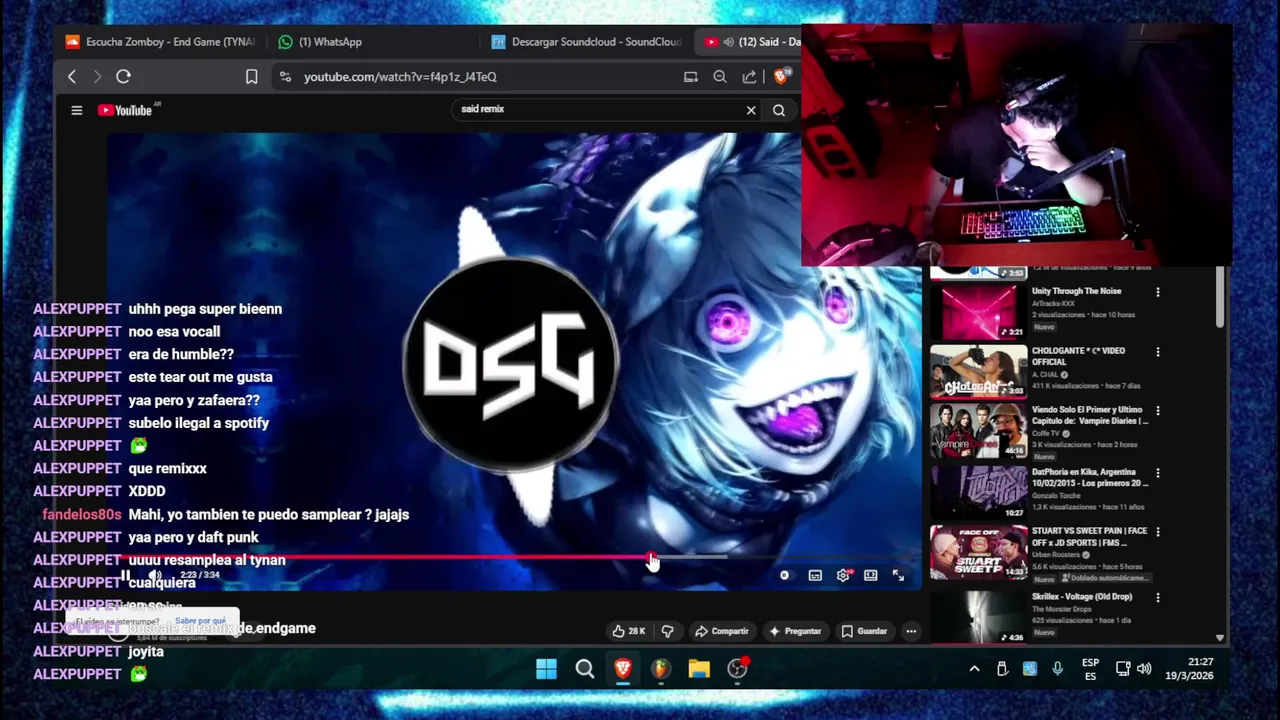Click the 'Saber por qué' link
Viewport: 1280px width, 720px height.
tap(200, 621)
